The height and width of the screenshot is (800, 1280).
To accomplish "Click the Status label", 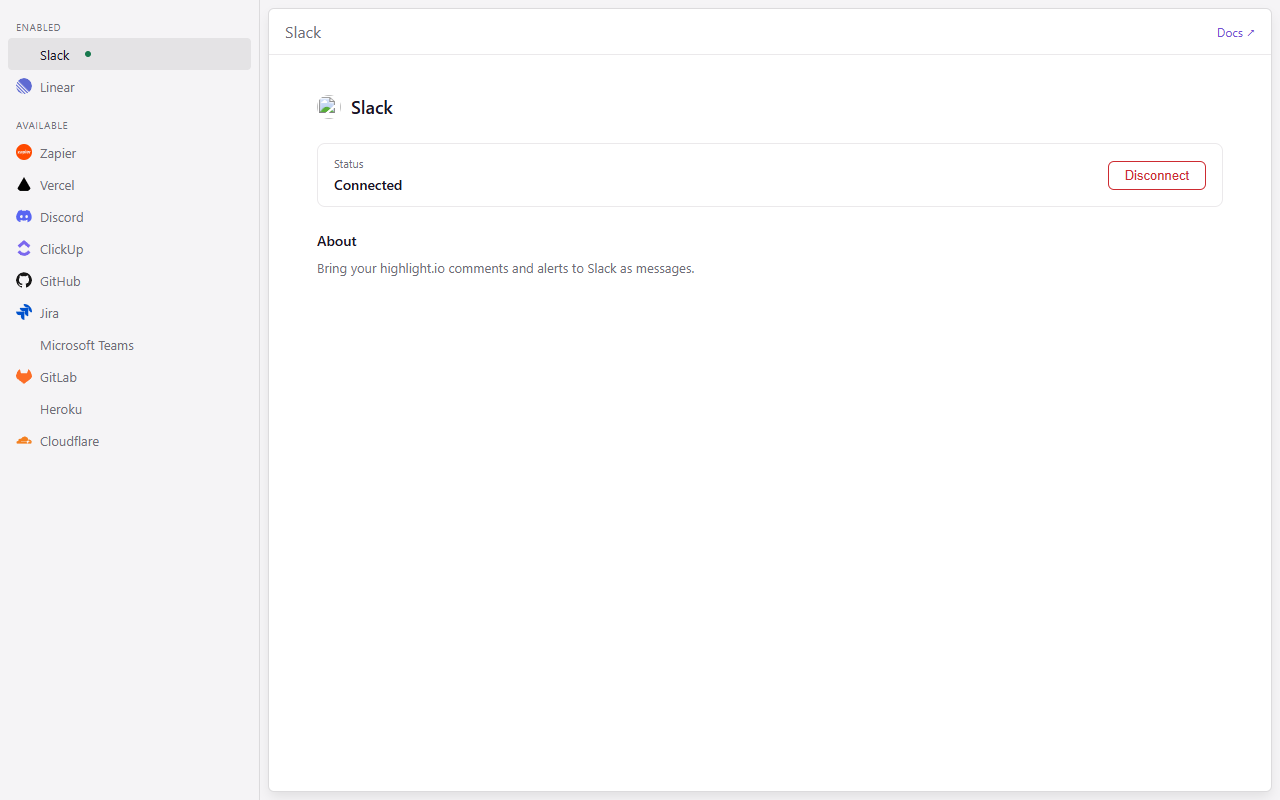I will pos(349,164).
